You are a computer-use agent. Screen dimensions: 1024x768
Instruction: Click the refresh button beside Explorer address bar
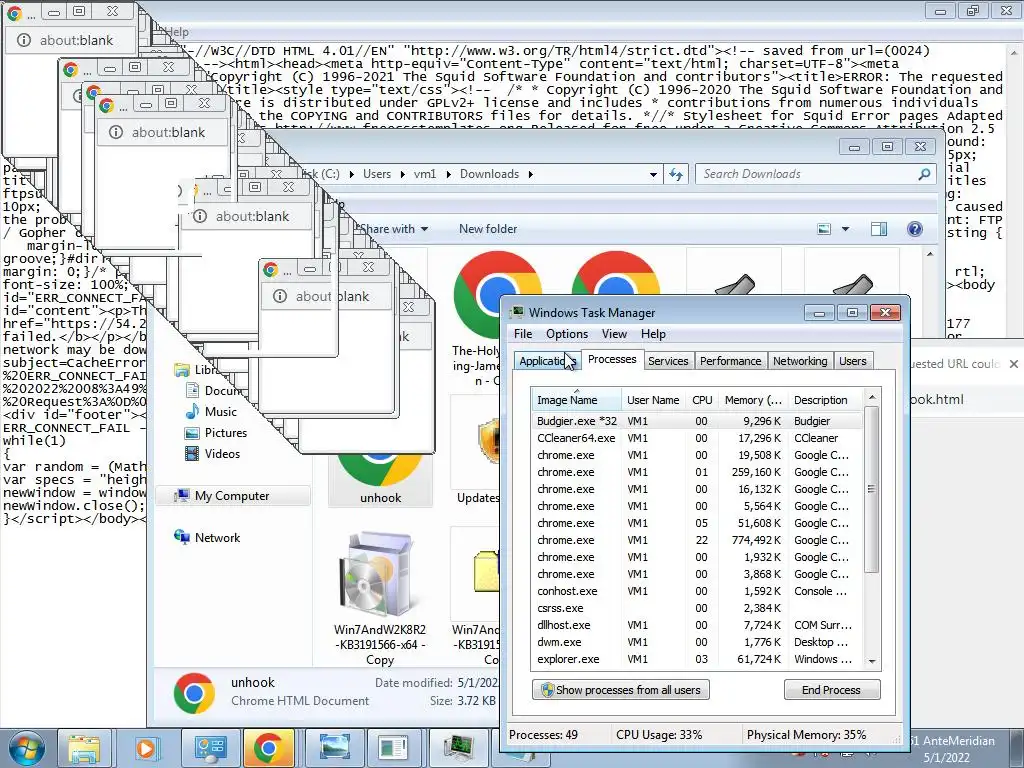[x=676, y=174]
